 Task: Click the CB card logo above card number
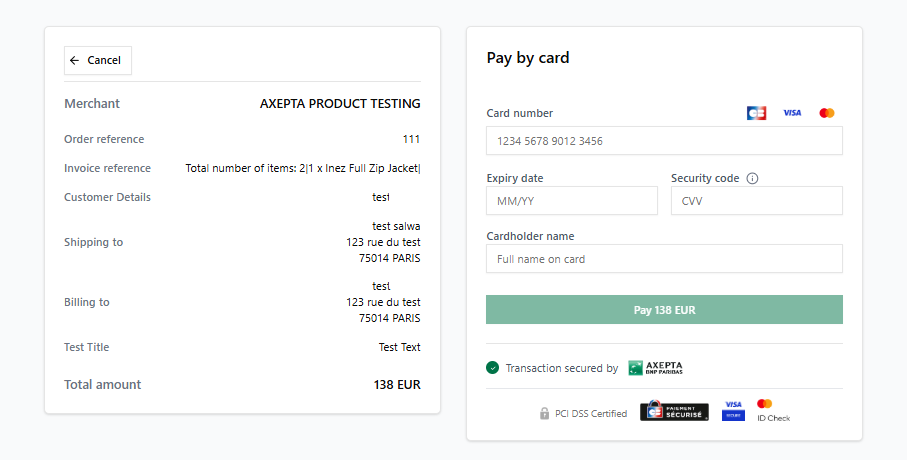756,113
